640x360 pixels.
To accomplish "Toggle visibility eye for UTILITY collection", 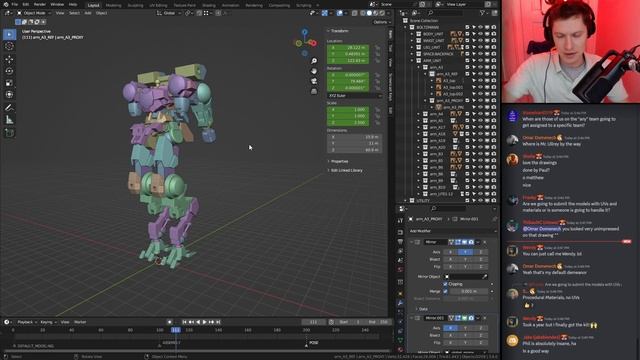I will 480,200.
